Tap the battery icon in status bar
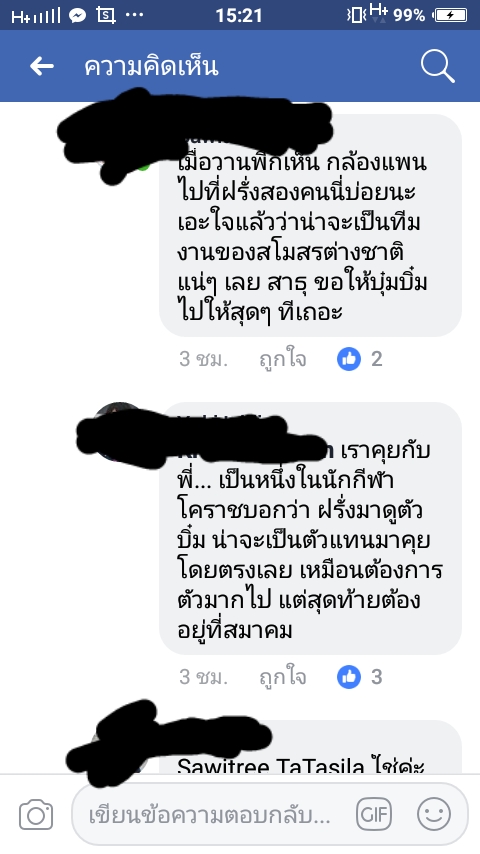The width and height of the screenshot is (480, 854). click(x=451, y=15)
